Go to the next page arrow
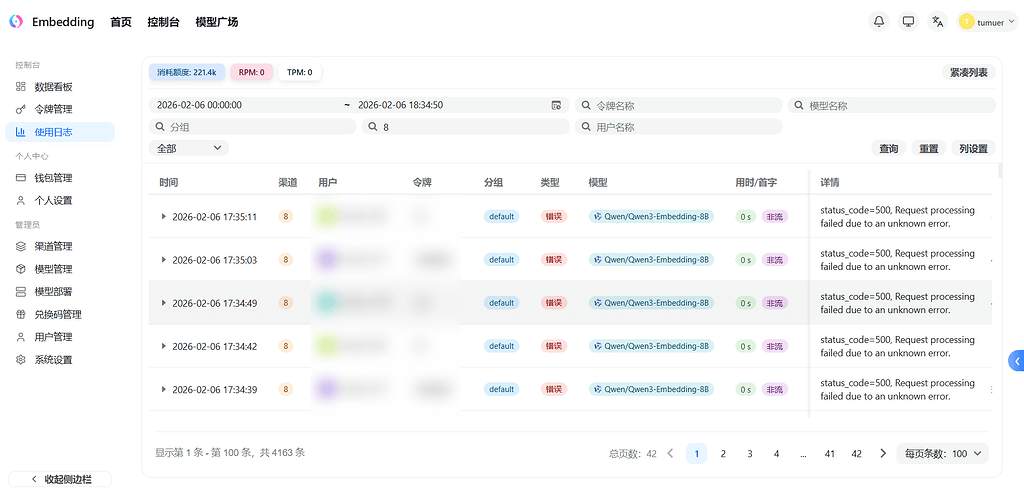This screenshot has width=1024, height=494. [883, 453]
